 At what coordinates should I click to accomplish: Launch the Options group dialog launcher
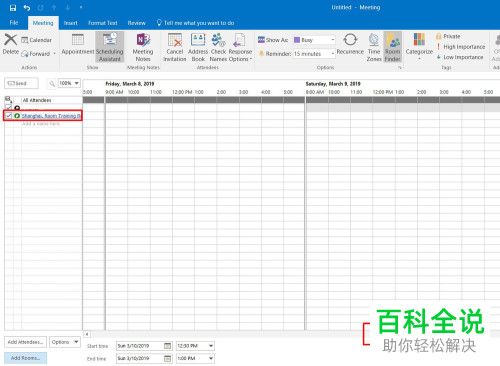399,68
